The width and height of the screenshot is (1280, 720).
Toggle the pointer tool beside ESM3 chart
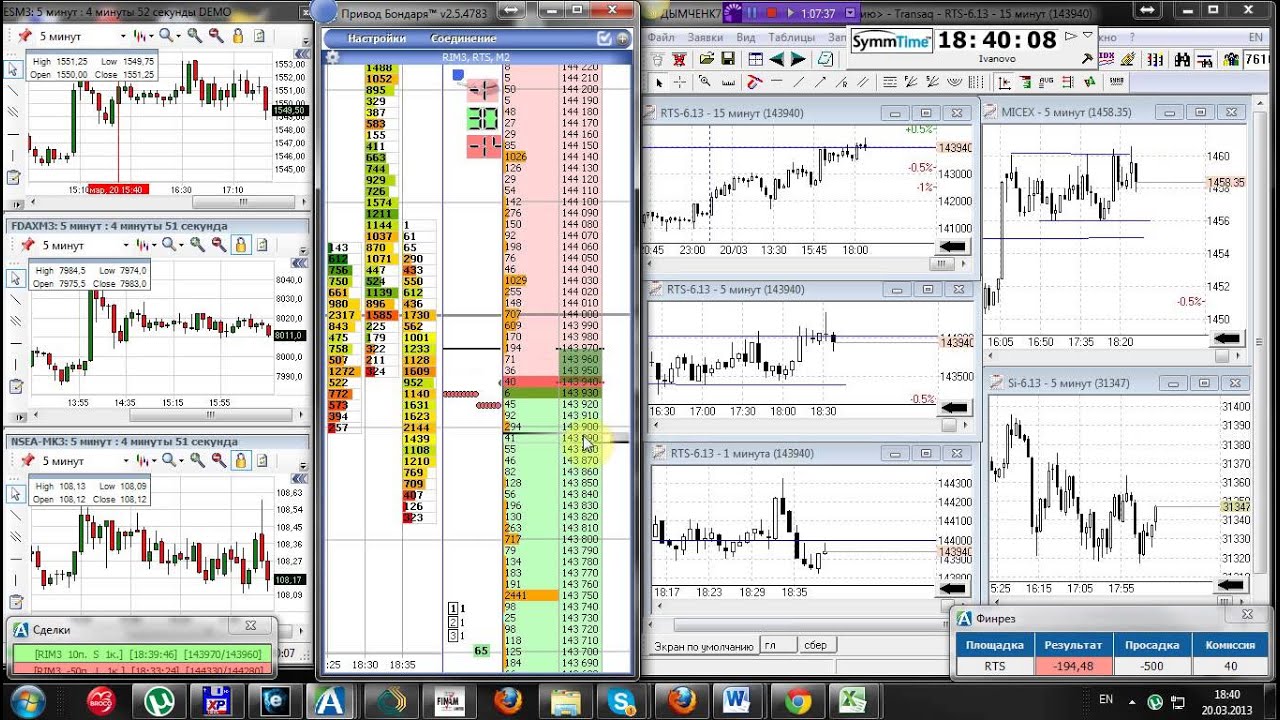click(x=13, y=69)
